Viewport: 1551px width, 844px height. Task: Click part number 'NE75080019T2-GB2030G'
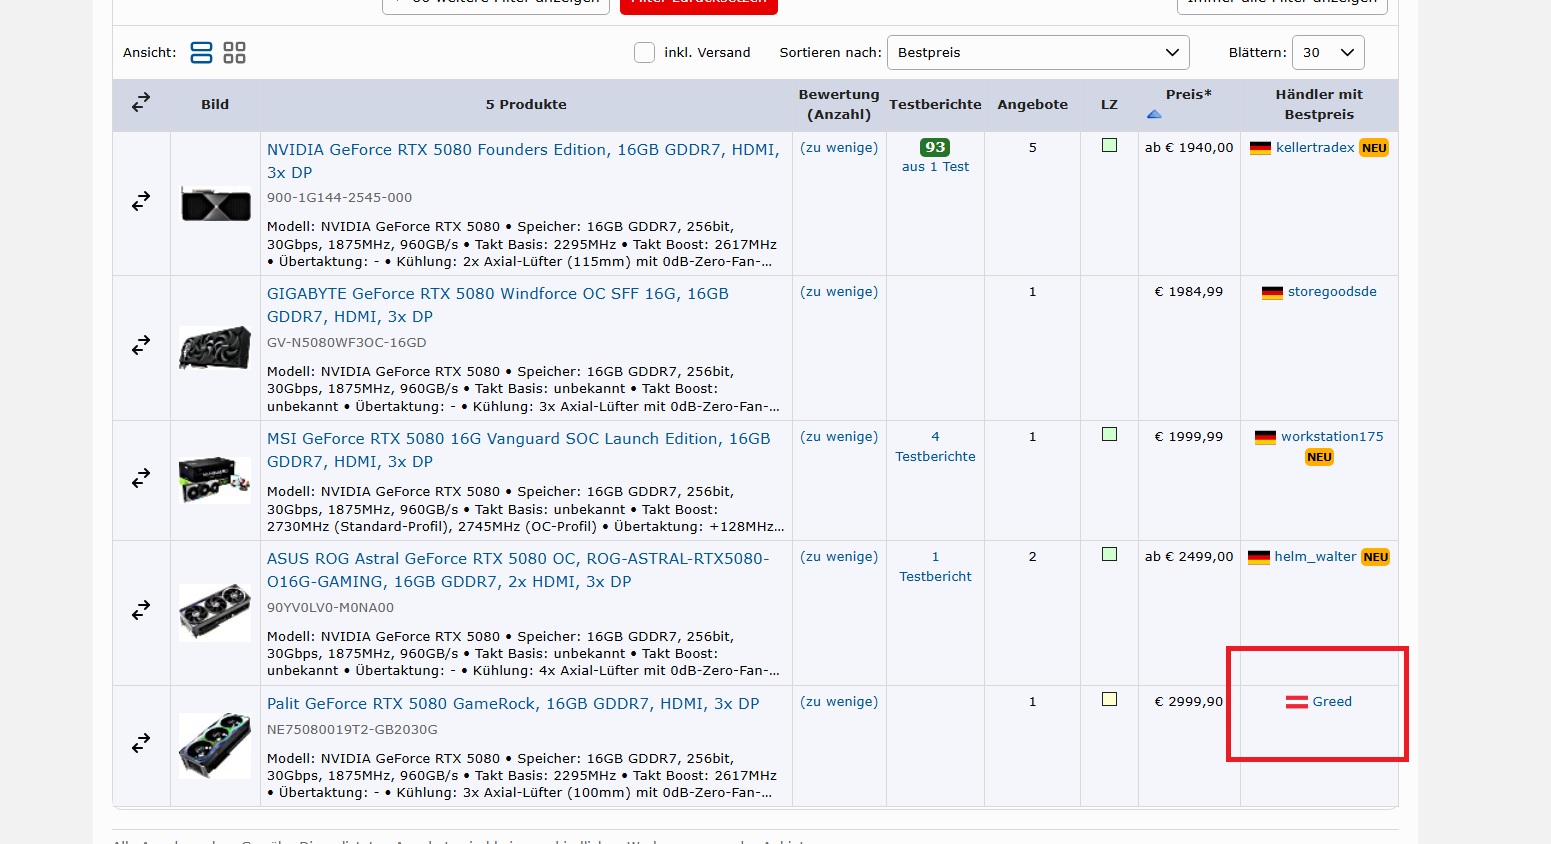352,730
